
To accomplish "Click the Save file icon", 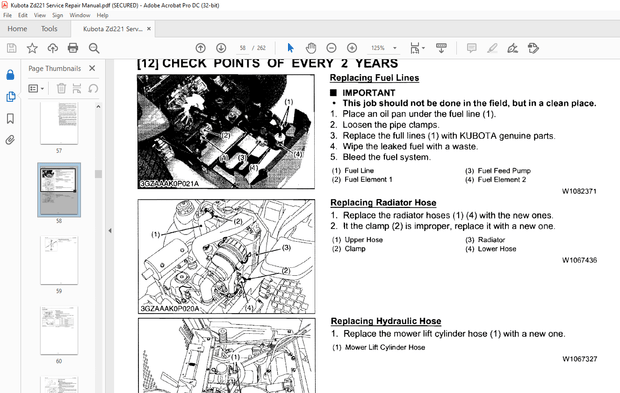I will coord(11,48).
